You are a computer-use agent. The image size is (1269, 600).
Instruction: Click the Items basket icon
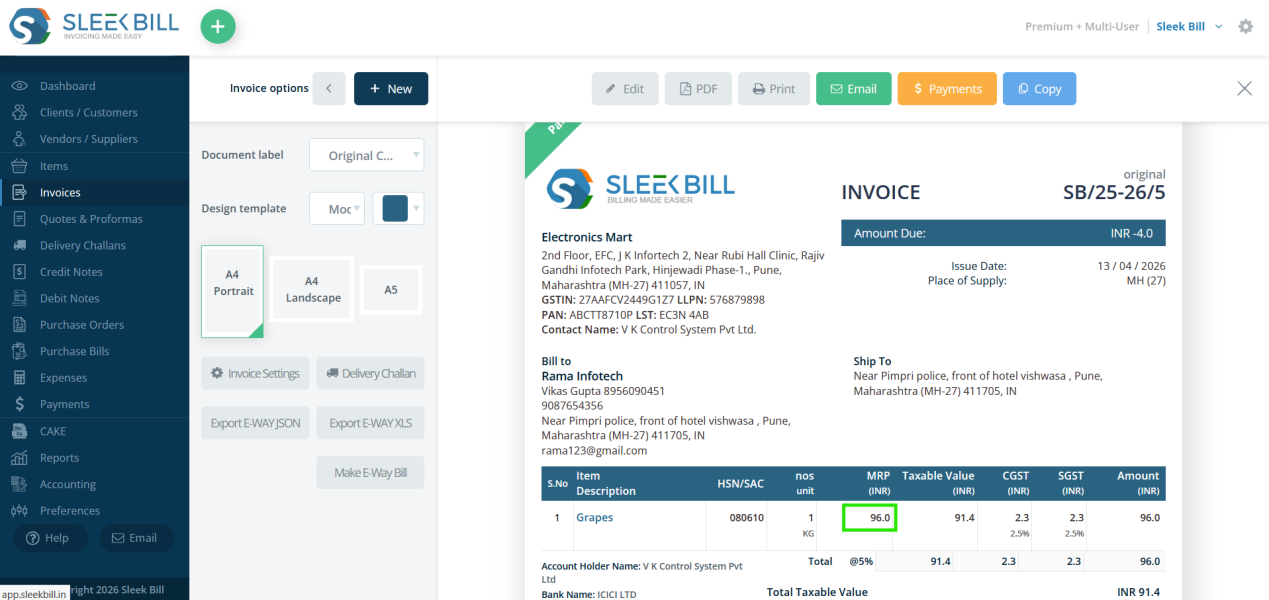19,166
